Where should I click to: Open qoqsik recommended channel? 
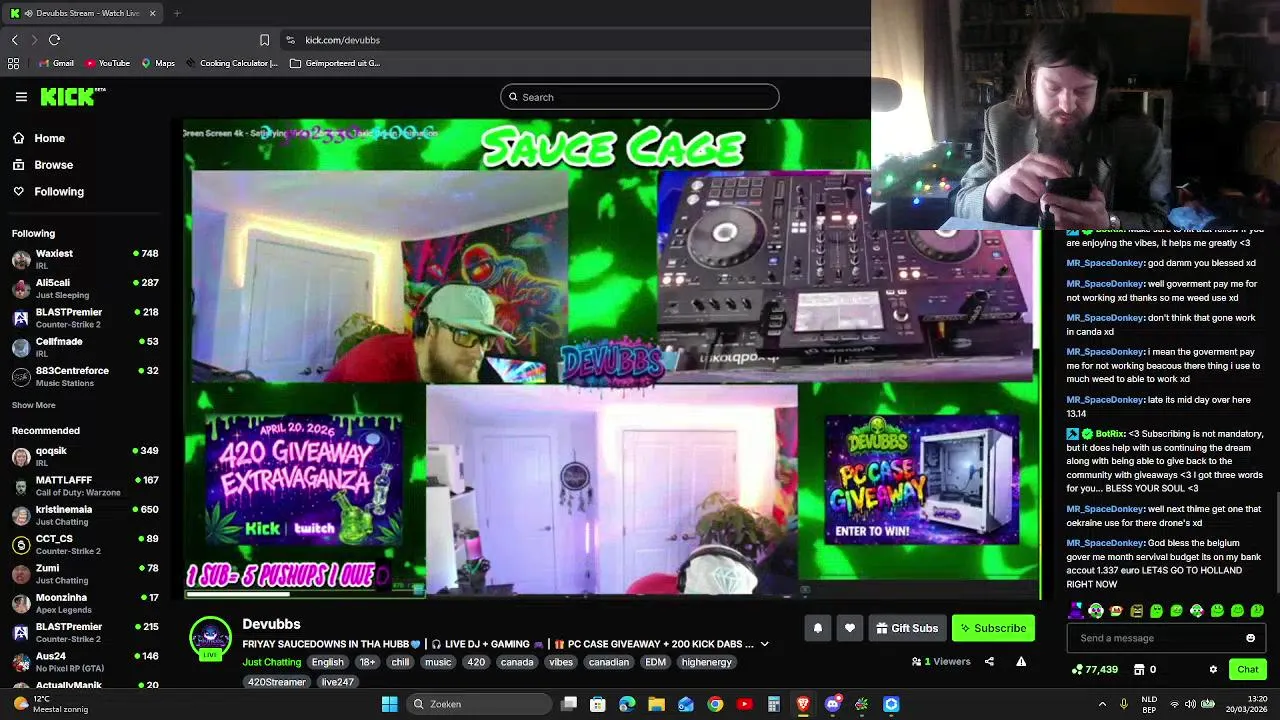(85, 456)
